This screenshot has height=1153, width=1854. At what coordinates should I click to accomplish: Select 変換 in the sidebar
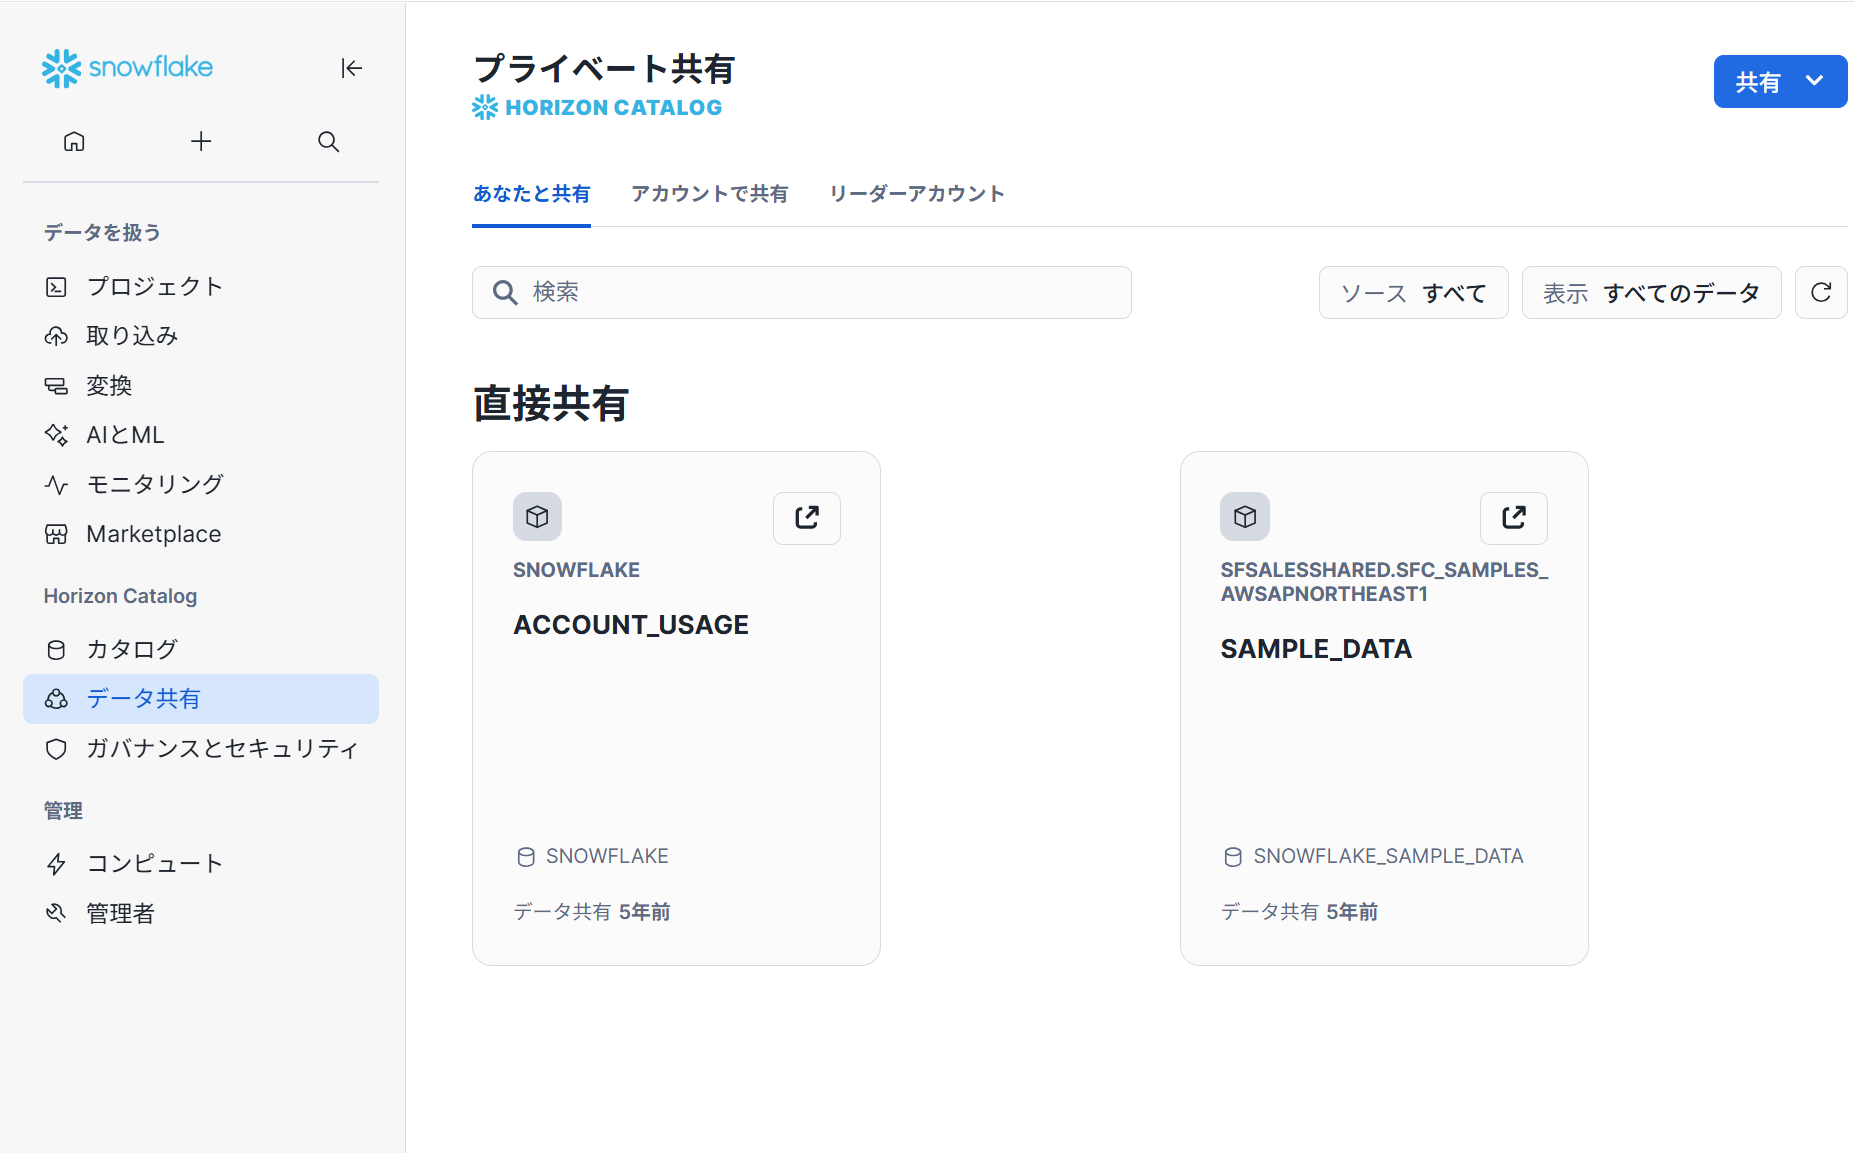pos(201,385)
